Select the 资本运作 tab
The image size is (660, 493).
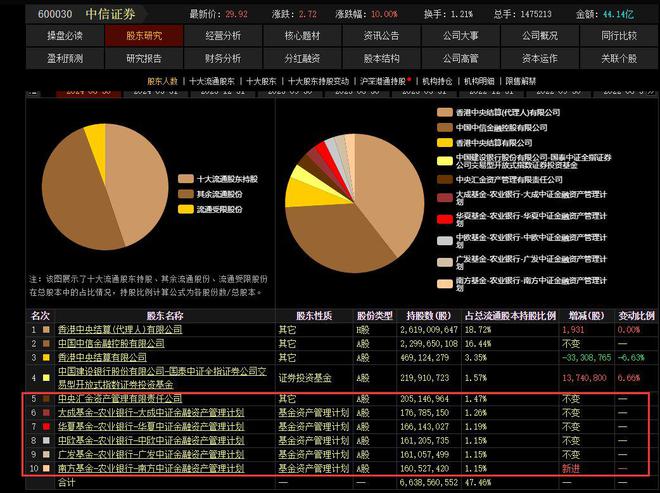540,58
